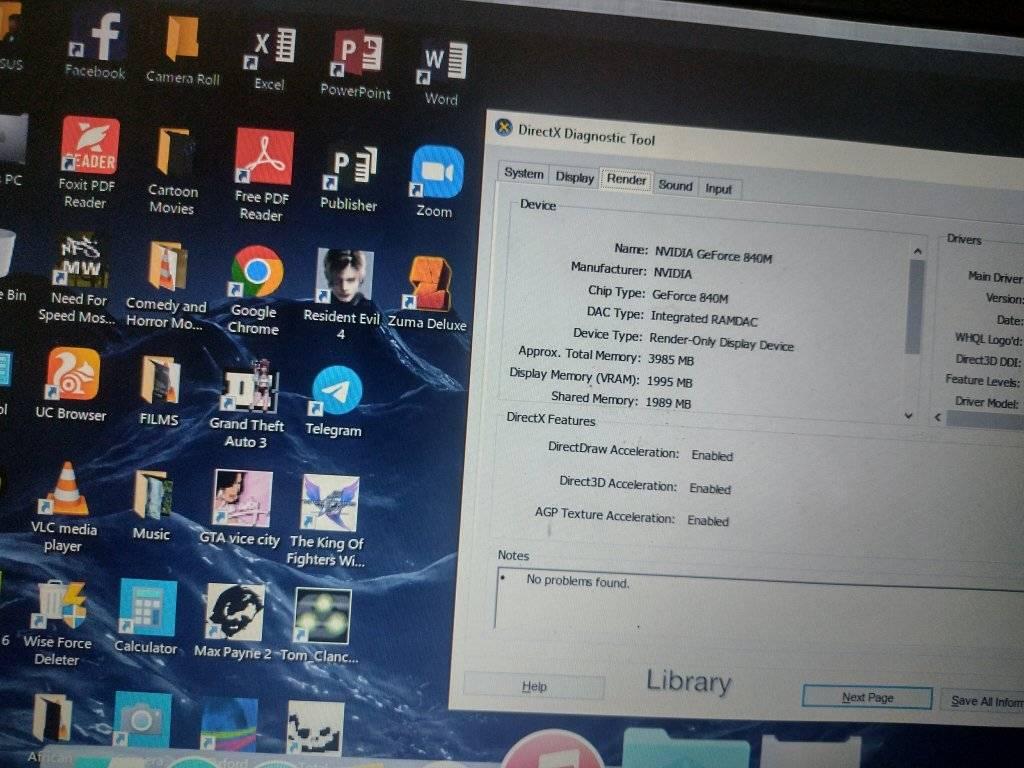
Task: Click the Next Page button
Action: [867, 697]
